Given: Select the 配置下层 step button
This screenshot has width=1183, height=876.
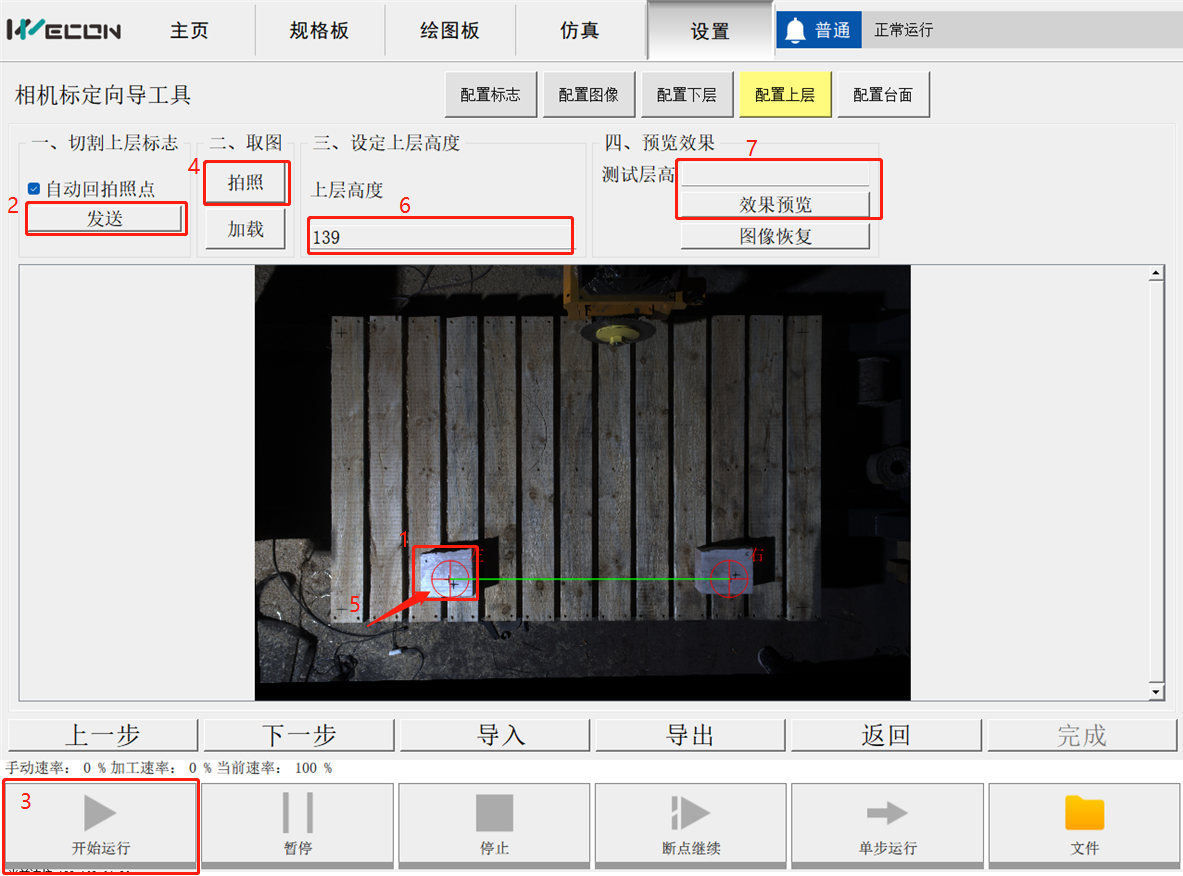Looking at the screenshot, I should coord(686,95).
